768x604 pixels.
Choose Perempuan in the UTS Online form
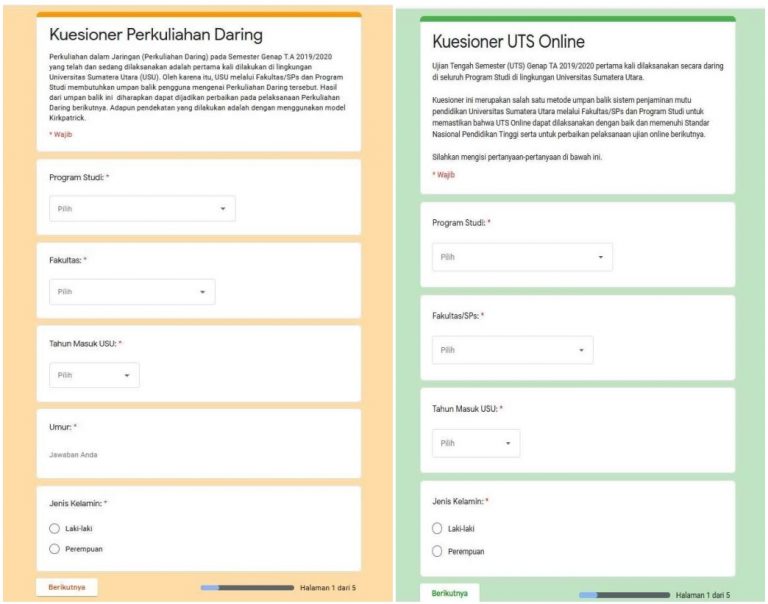click(x=438, y=551)
